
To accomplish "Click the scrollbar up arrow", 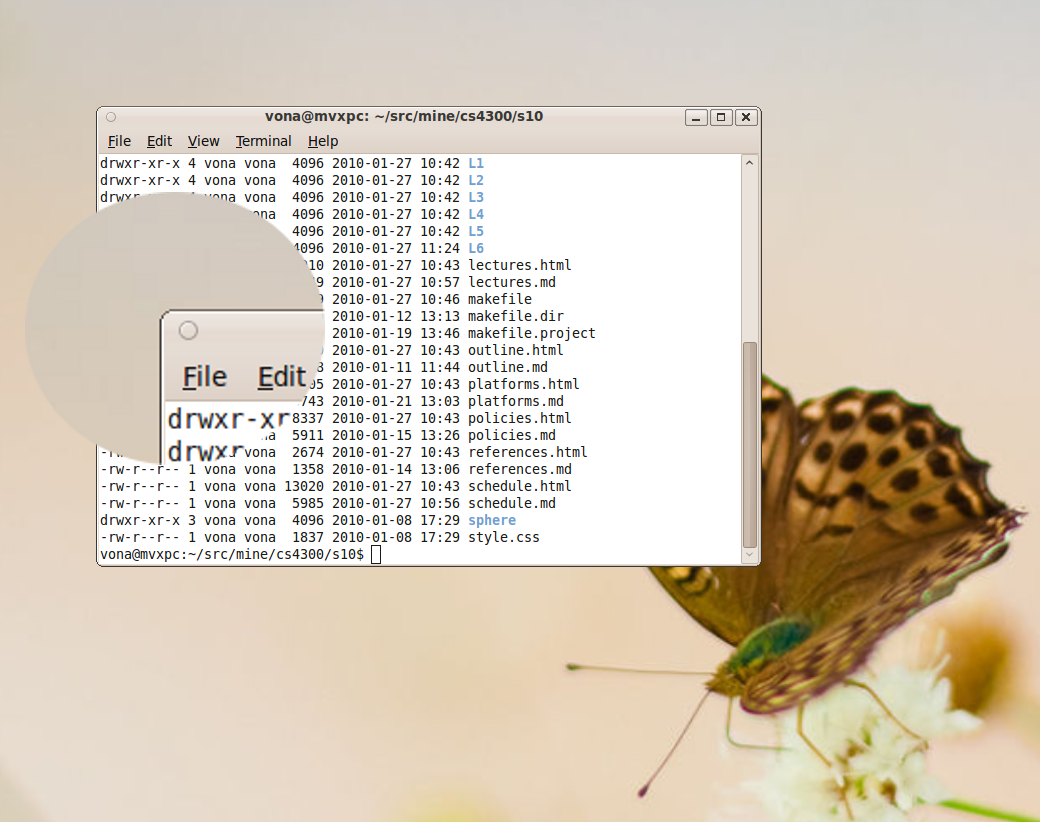I will (x=749, y=162).
